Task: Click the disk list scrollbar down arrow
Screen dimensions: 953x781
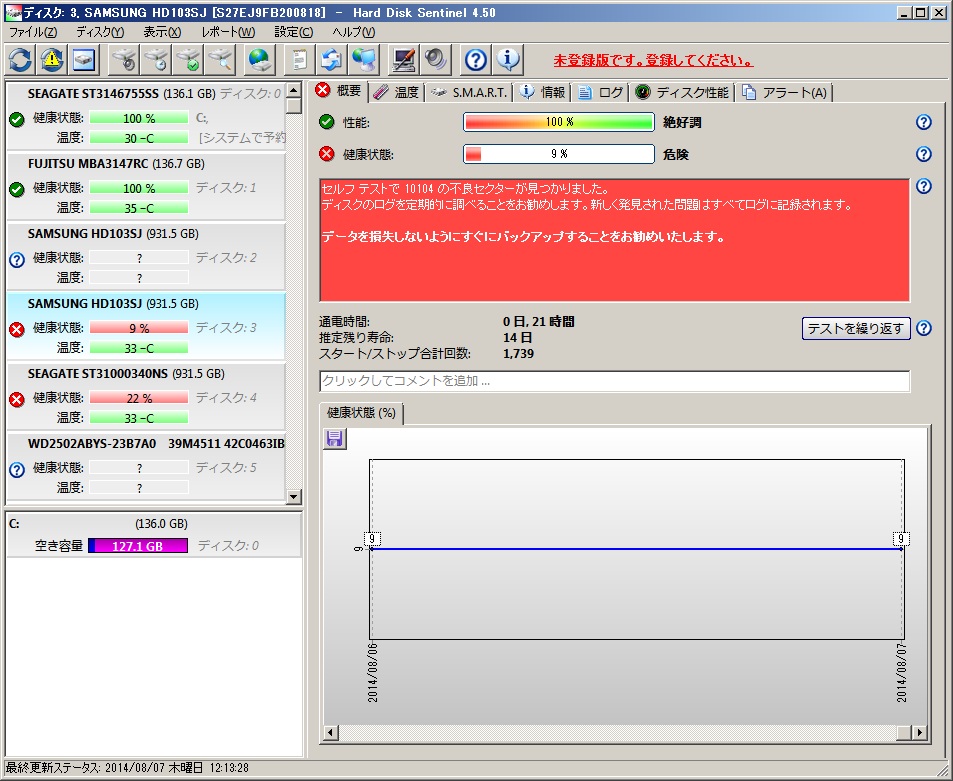Action: tap(293, 496)
